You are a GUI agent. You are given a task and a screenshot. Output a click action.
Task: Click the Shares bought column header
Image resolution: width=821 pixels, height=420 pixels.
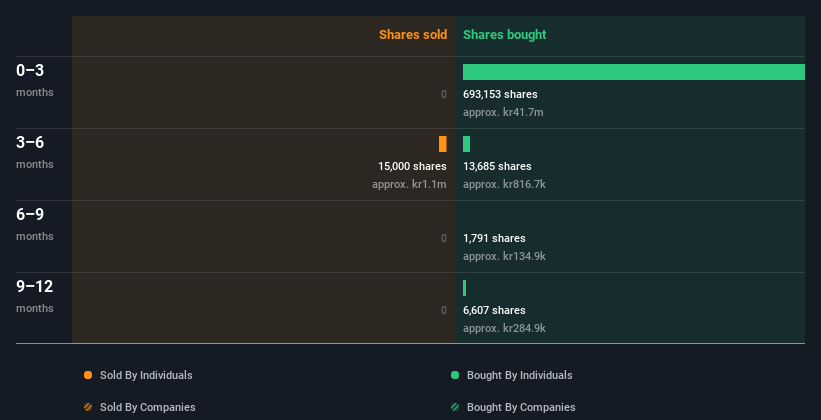pyautogui.click(x=504, y=35)
